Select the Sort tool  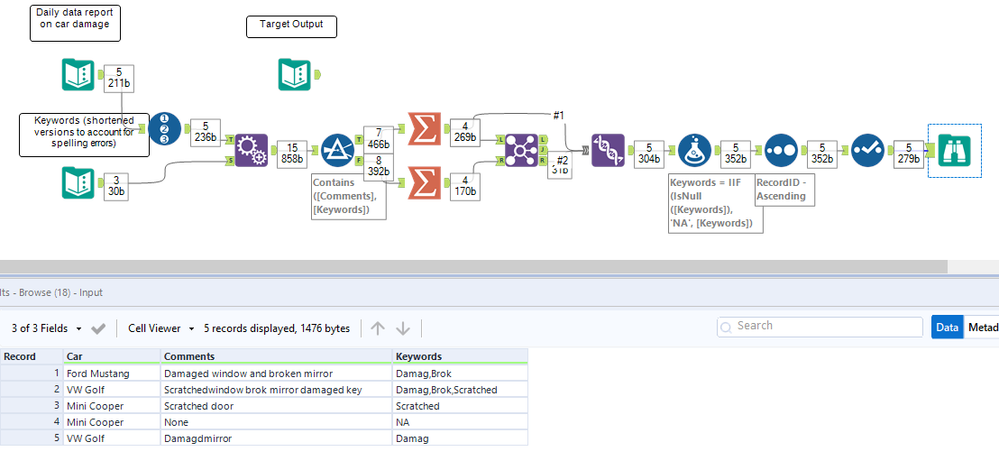click(780, 150)
